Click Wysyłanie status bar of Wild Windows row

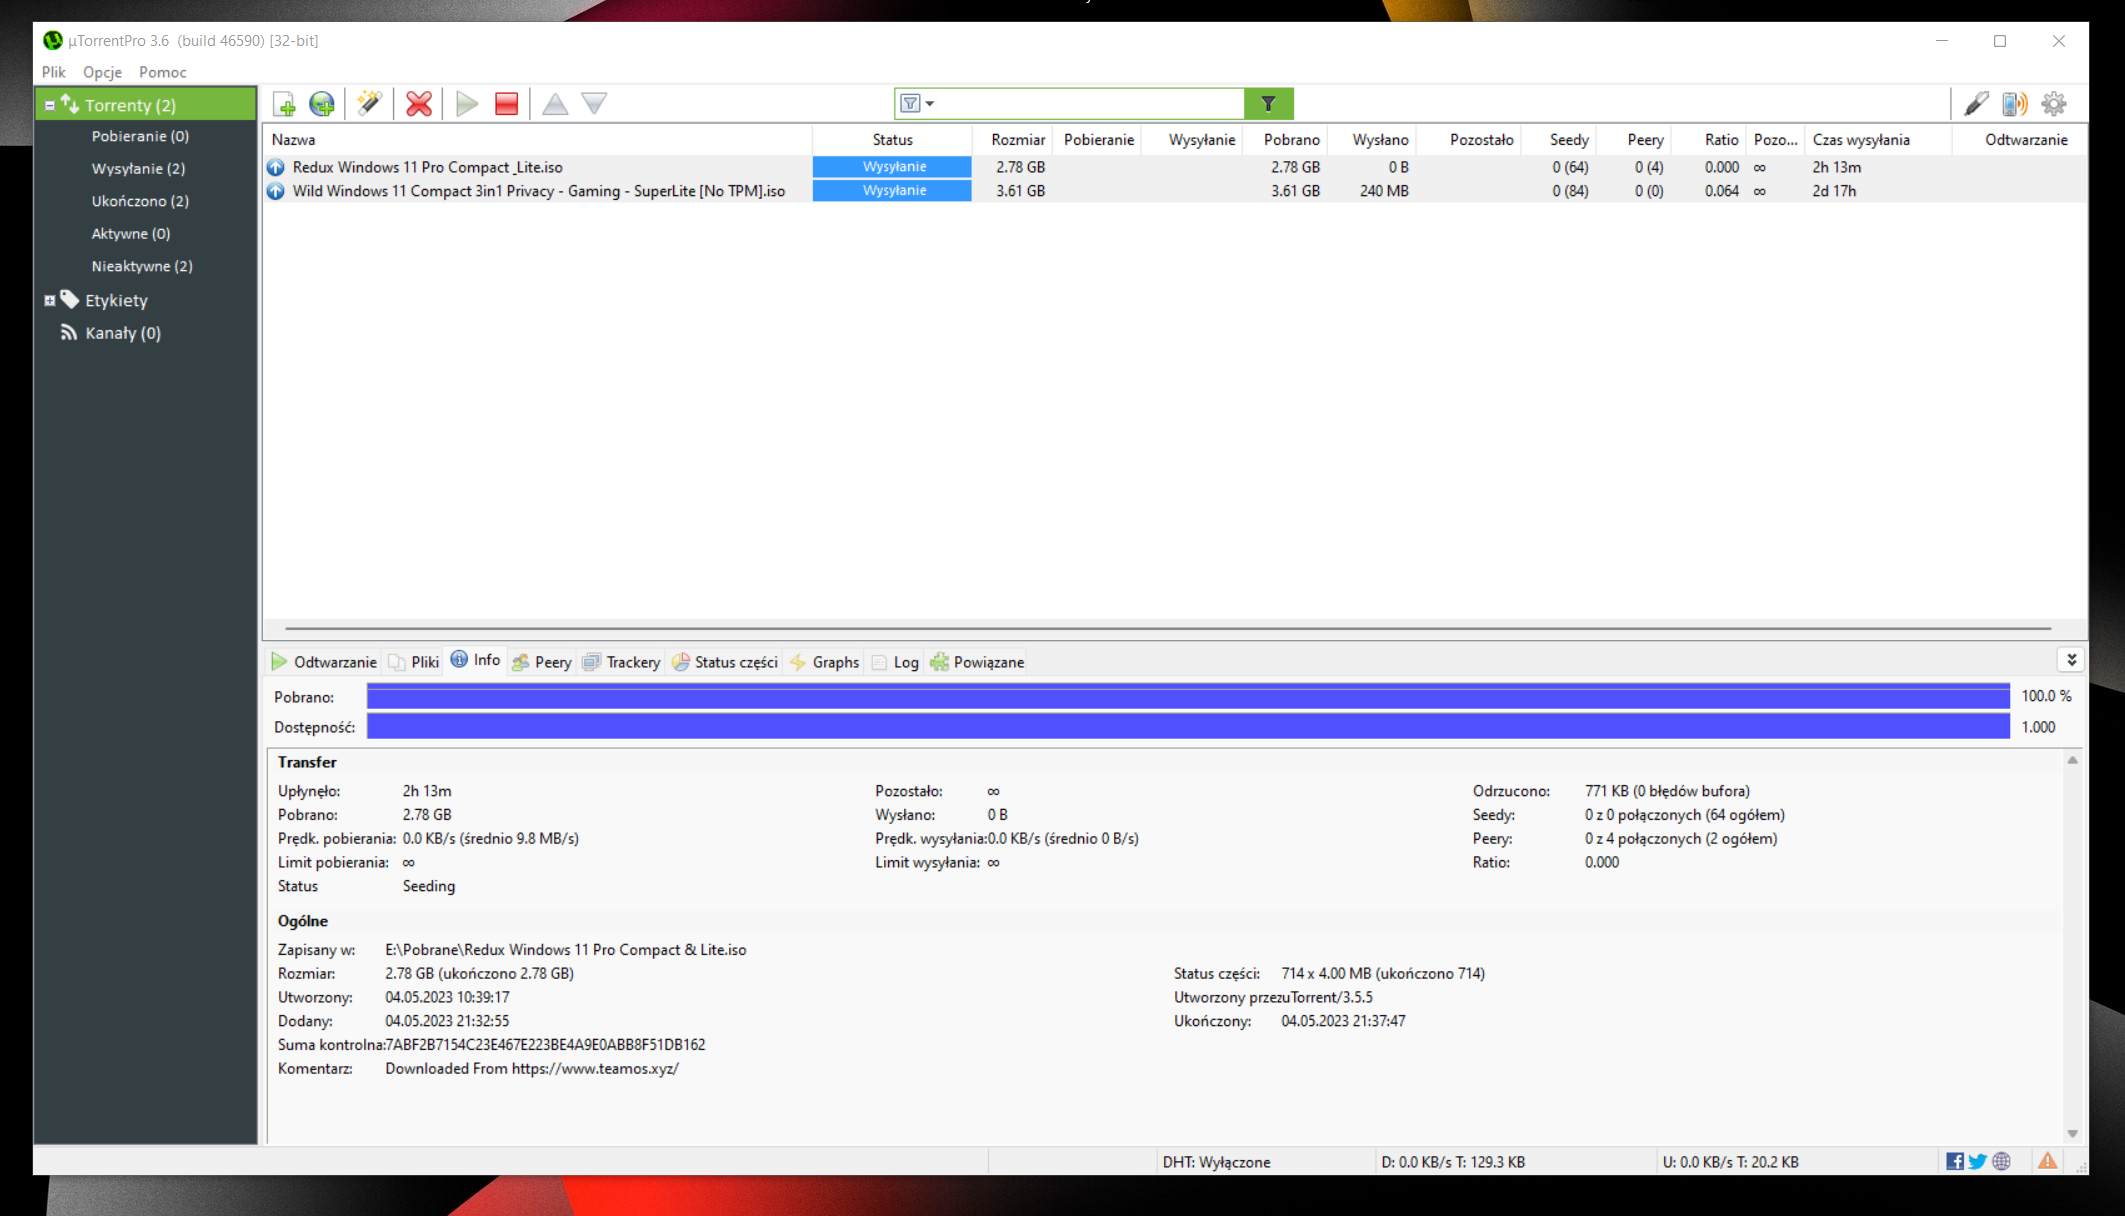892,191
